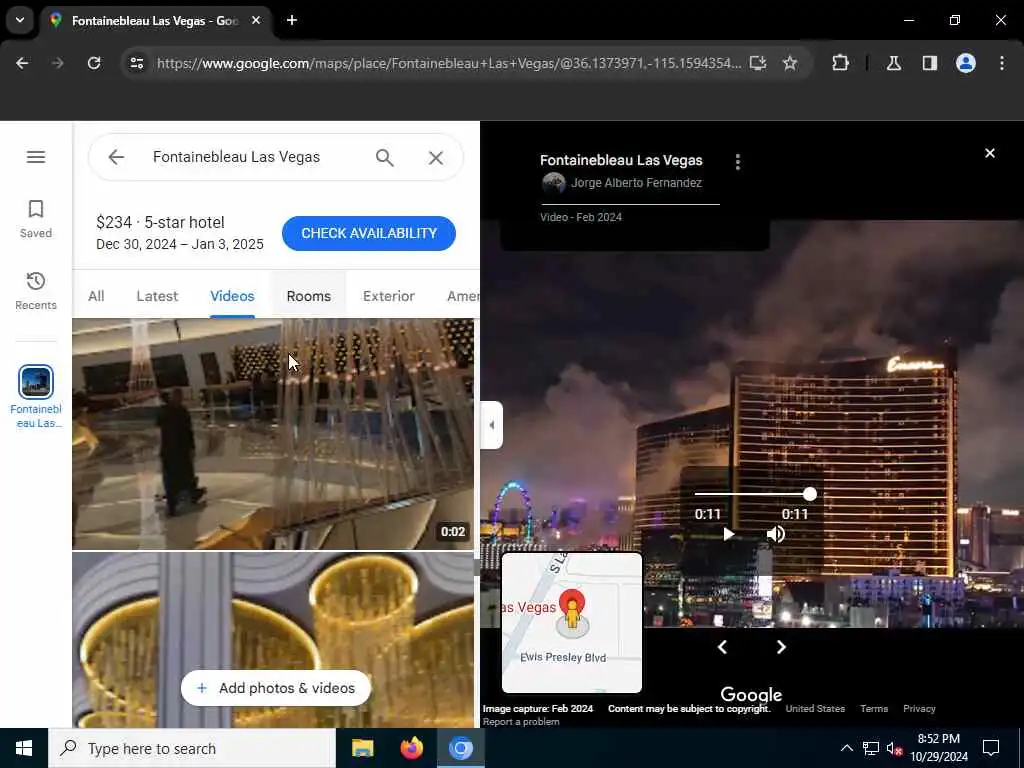The width and height of the screenshot is (1024, 768).
Task: Open a new browser tab
Action: coord(292,20)
